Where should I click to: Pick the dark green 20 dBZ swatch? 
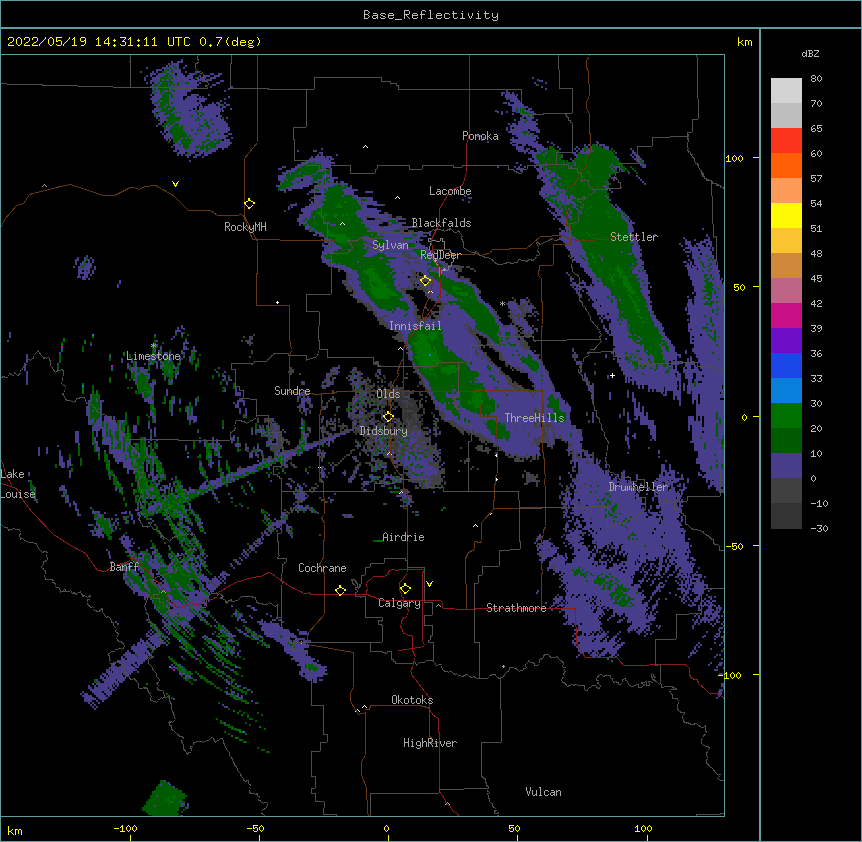[786, 440]
